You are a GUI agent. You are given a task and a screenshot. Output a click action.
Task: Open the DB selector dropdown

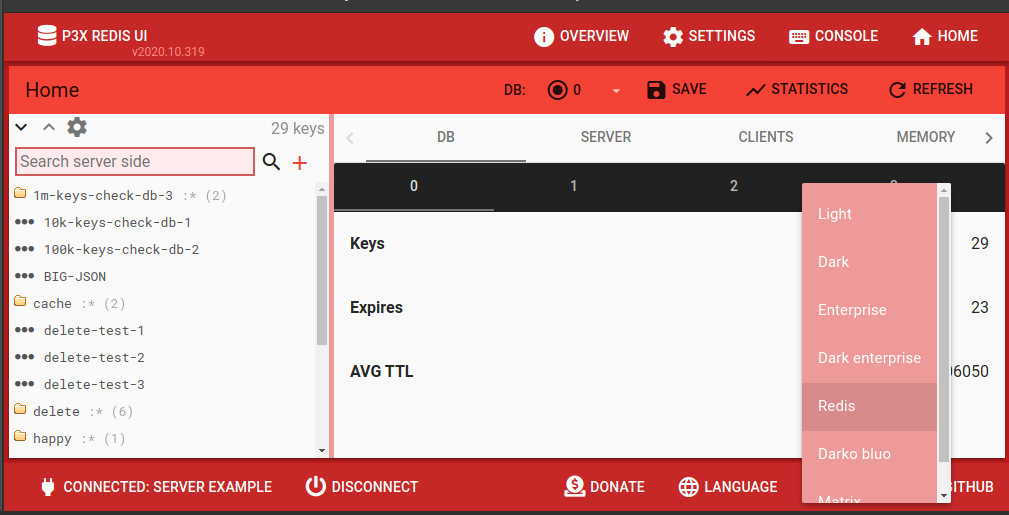616,91
